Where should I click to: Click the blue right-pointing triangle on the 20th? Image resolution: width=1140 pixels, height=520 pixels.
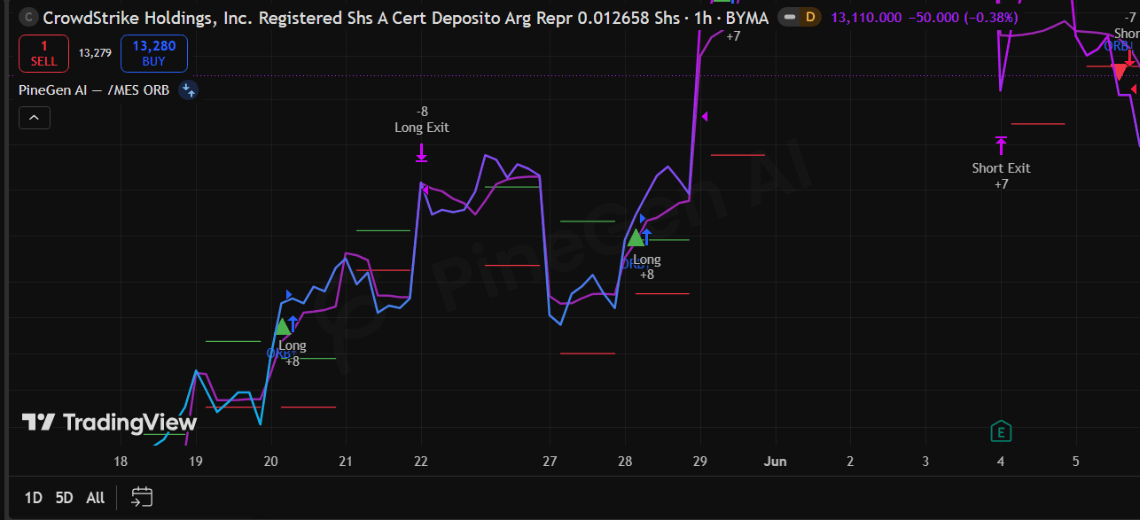coord(289,295)
